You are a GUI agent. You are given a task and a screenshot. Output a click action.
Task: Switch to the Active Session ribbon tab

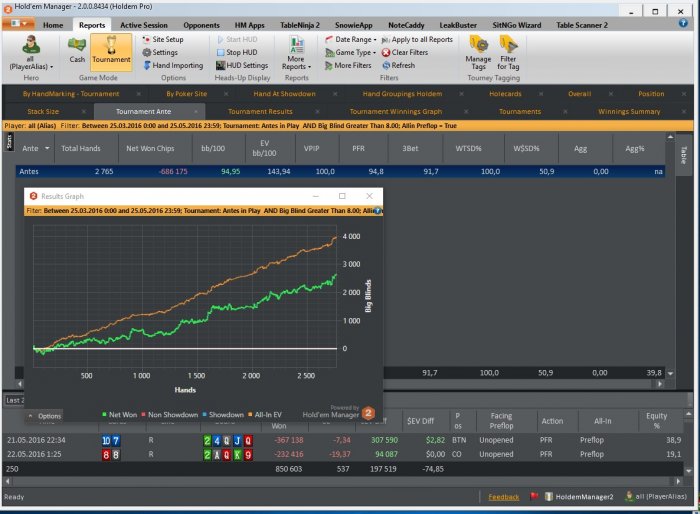pos(144,24)
